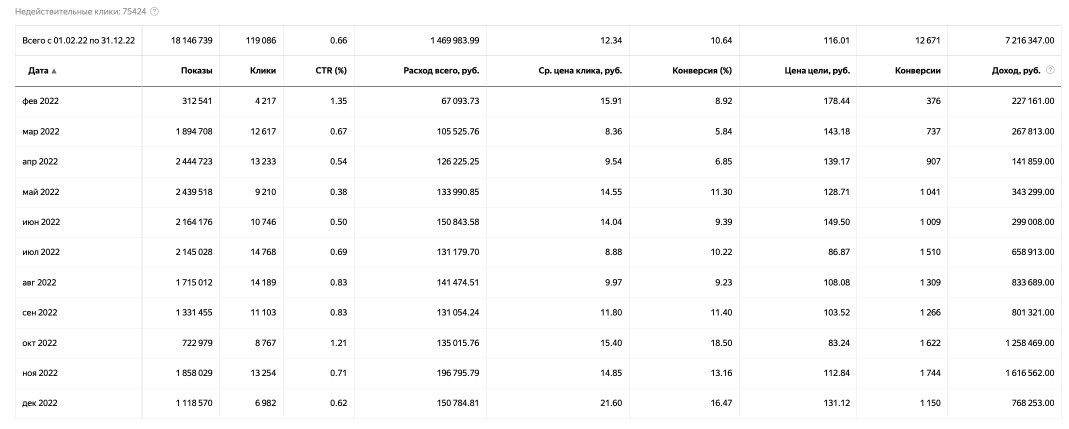Sort by Расход всего, руб. column

point(441,70)
